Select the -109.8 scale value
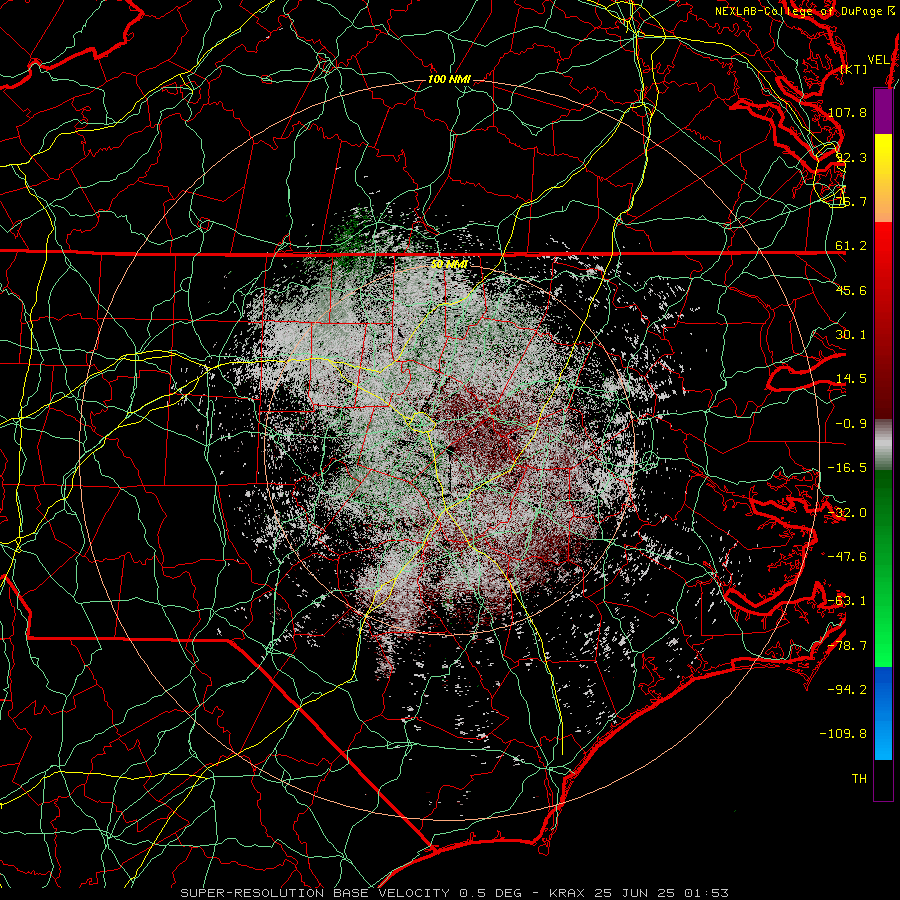 pos(843,734)
